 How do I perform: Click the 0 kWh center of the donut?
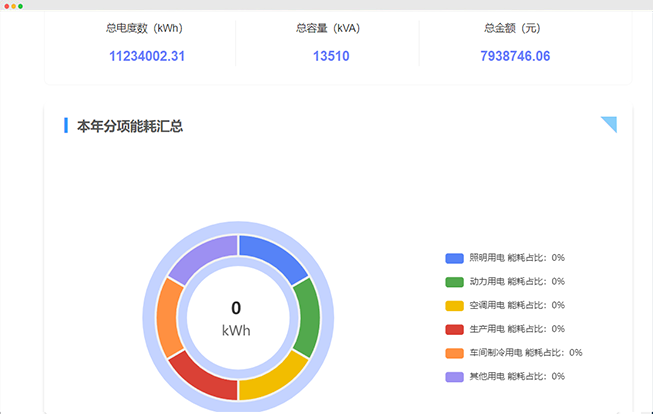coord(236,318)
